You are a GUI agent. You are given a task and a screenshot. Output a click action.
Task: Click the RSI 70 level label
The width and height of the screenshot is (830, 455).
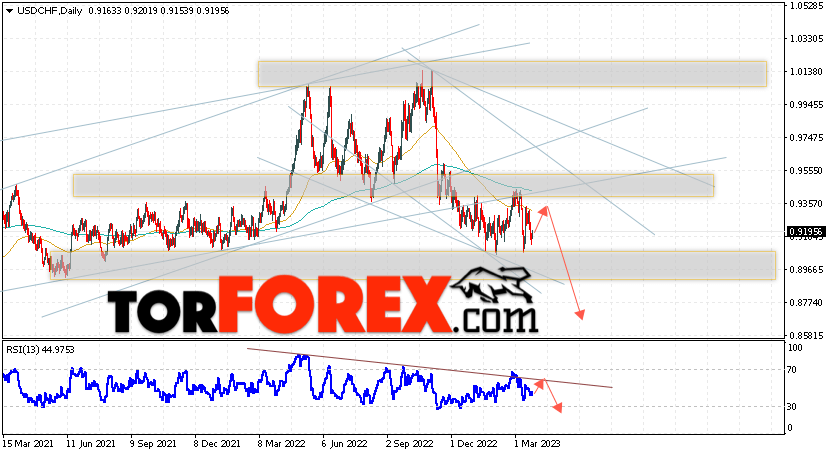792,370
